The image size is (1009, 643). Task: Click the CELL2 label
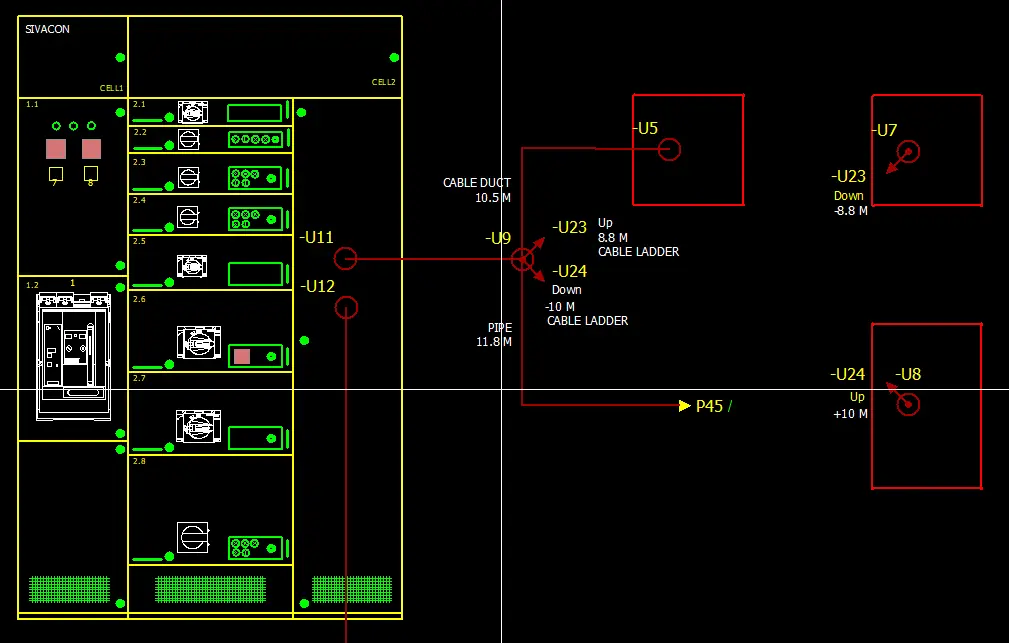tap(384, 82)
